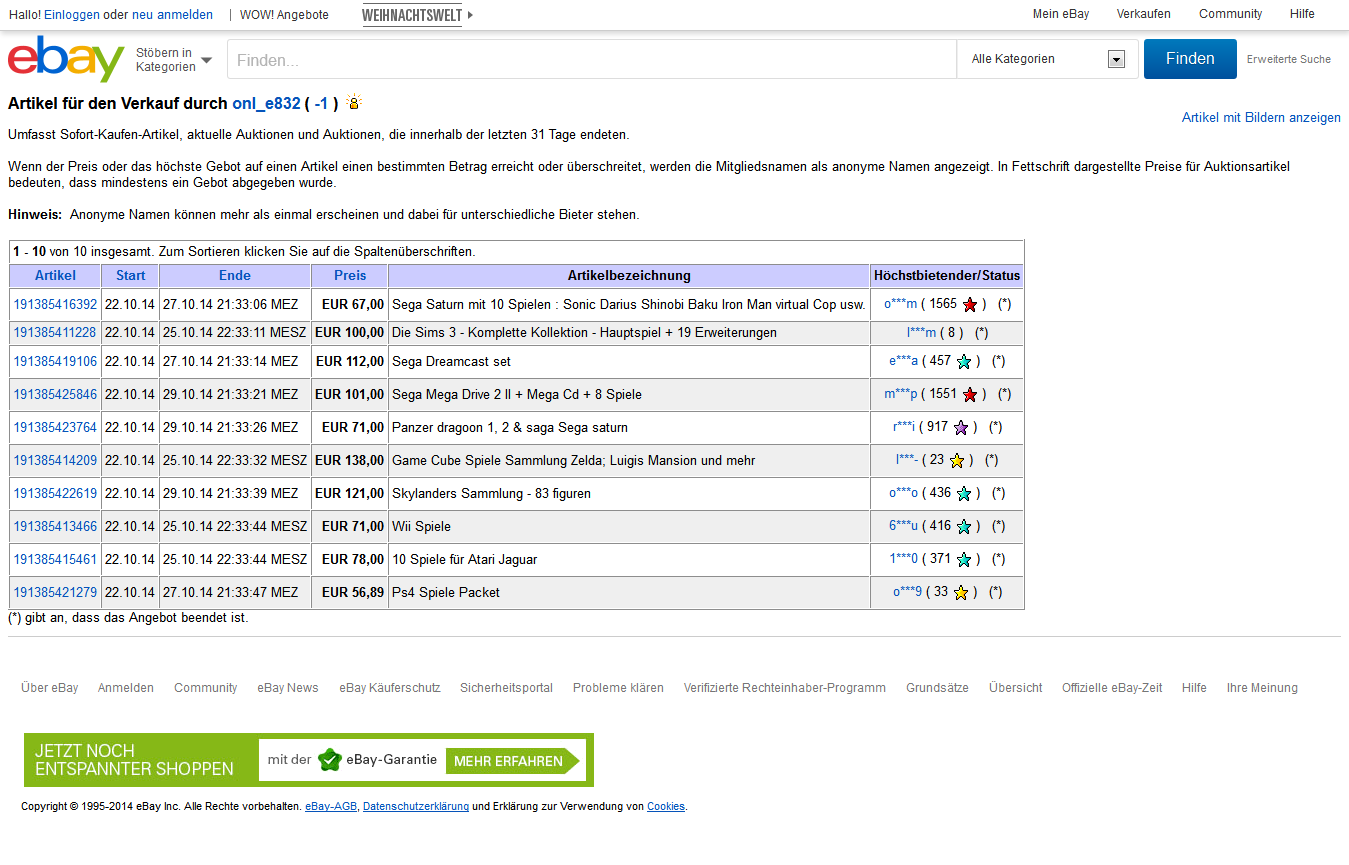Sort table by Start column
This screenshot has width=1349, height=865.
coord(131,276)
